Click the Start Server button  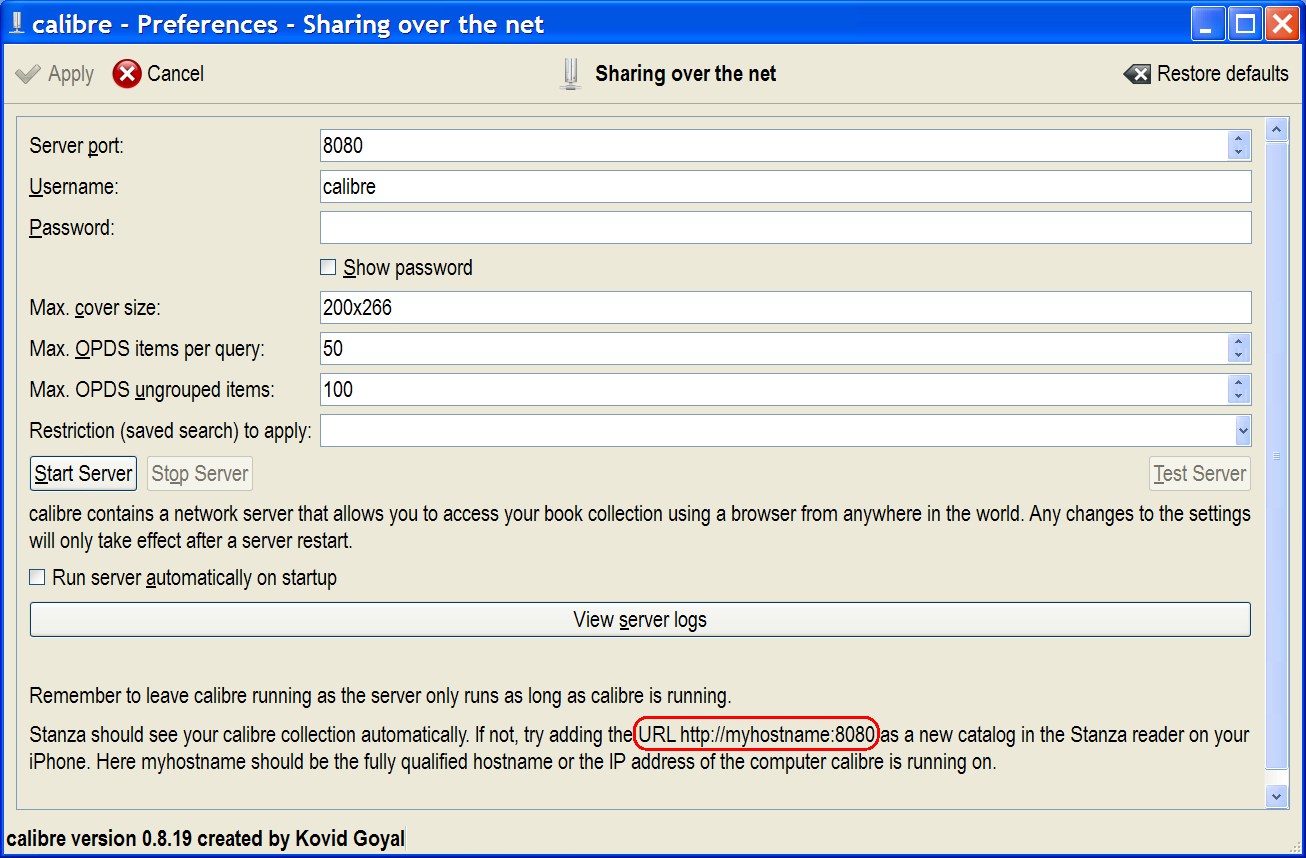click(x=83, y=473)
